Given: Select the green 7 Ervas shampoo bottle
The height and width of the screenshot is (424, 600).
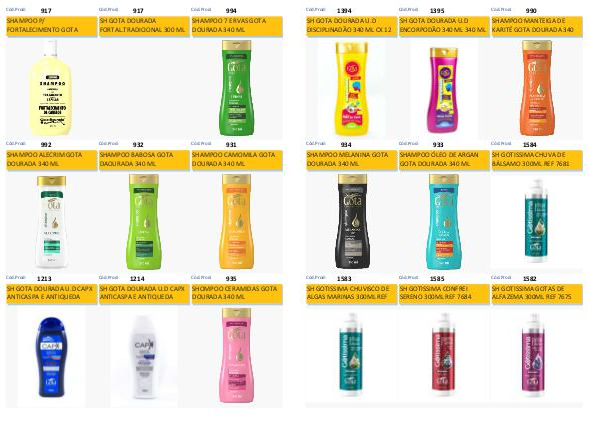Looking at the screenshot, I should tap(237, 88).
